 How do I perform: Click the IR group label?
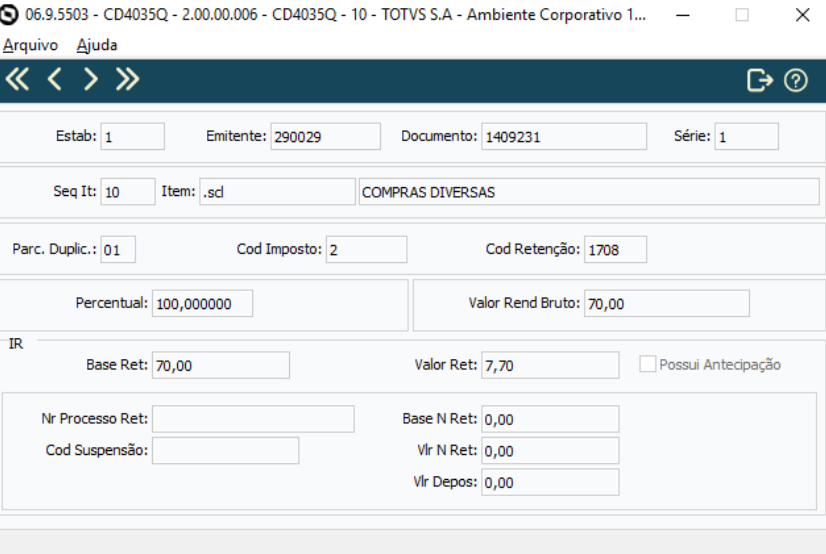point(16,344)
